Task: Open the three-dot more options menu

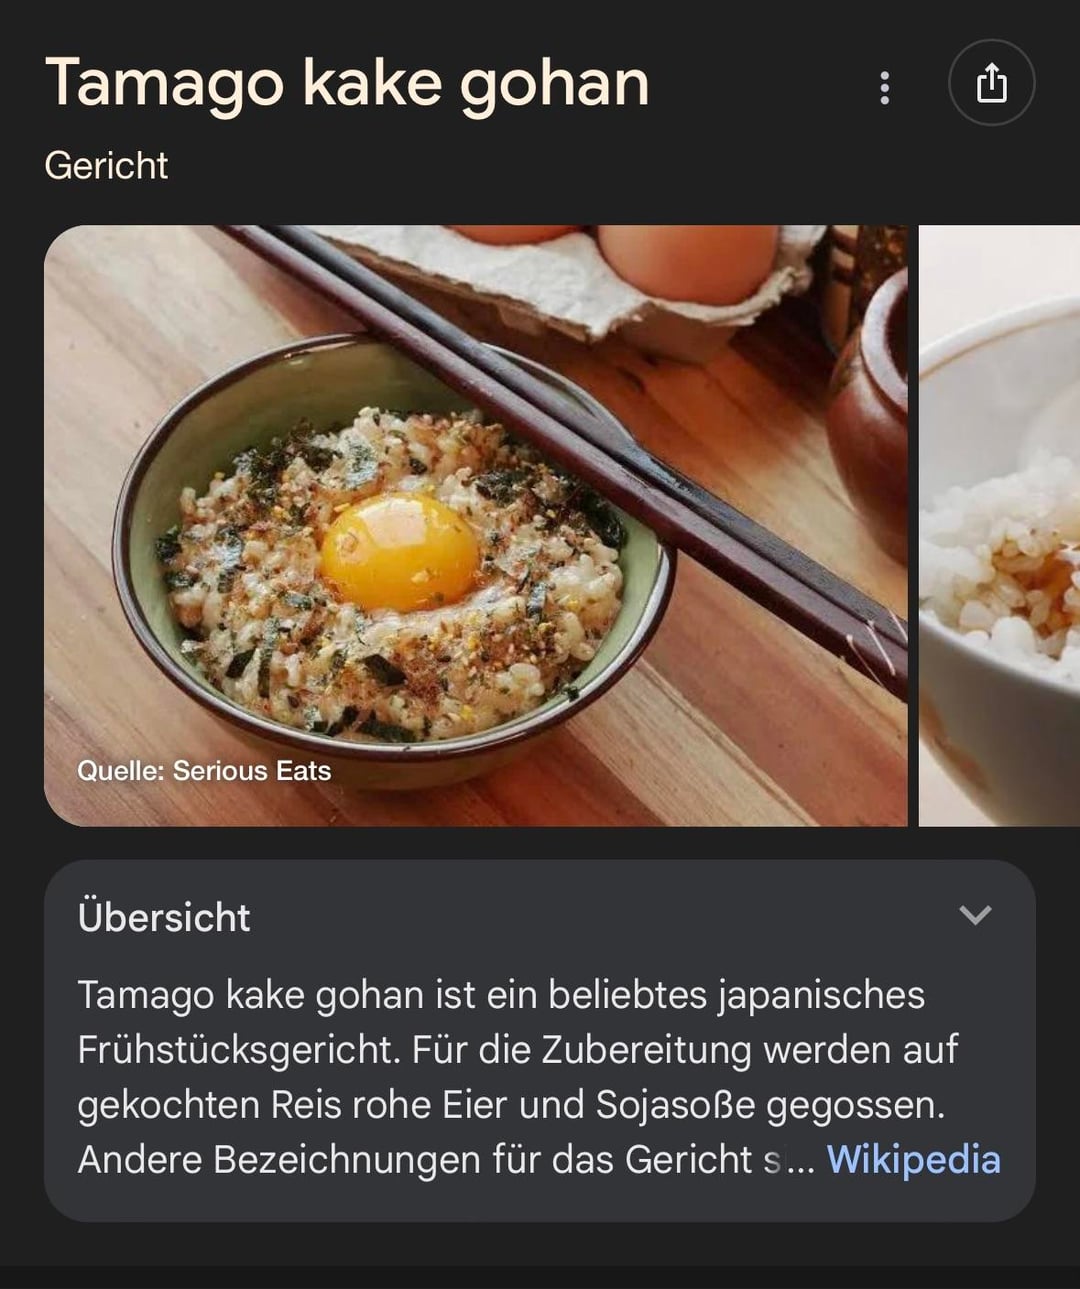Action: tap(884, 88)
